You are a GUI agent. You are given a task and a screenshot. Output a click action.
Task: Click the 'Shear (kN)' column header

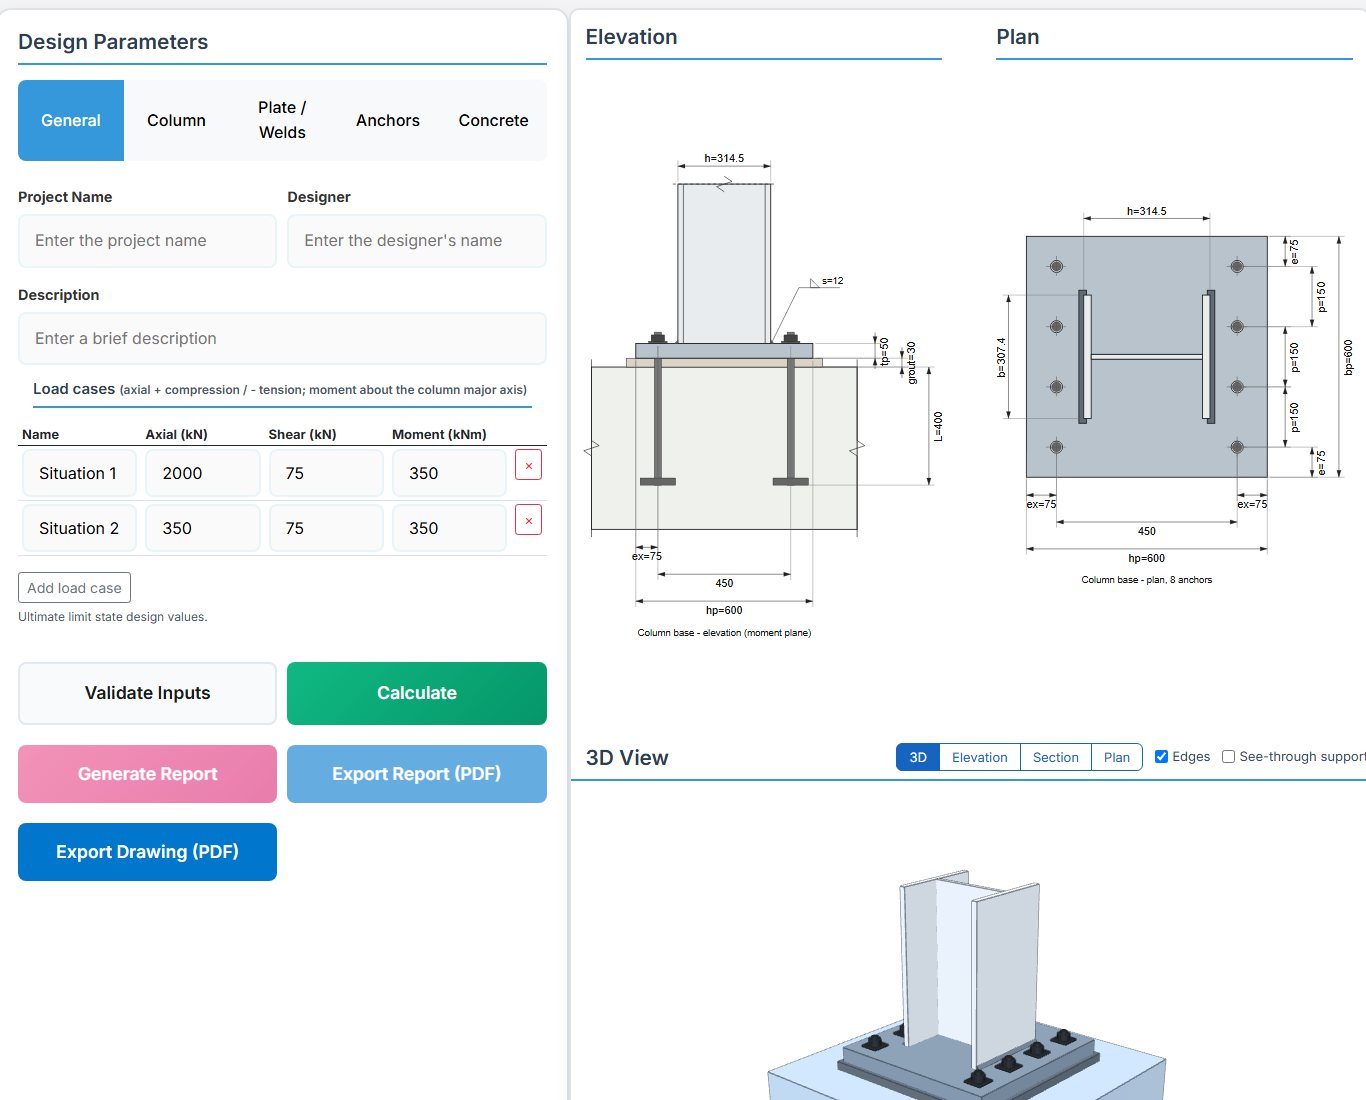click(x=302, y=434)
